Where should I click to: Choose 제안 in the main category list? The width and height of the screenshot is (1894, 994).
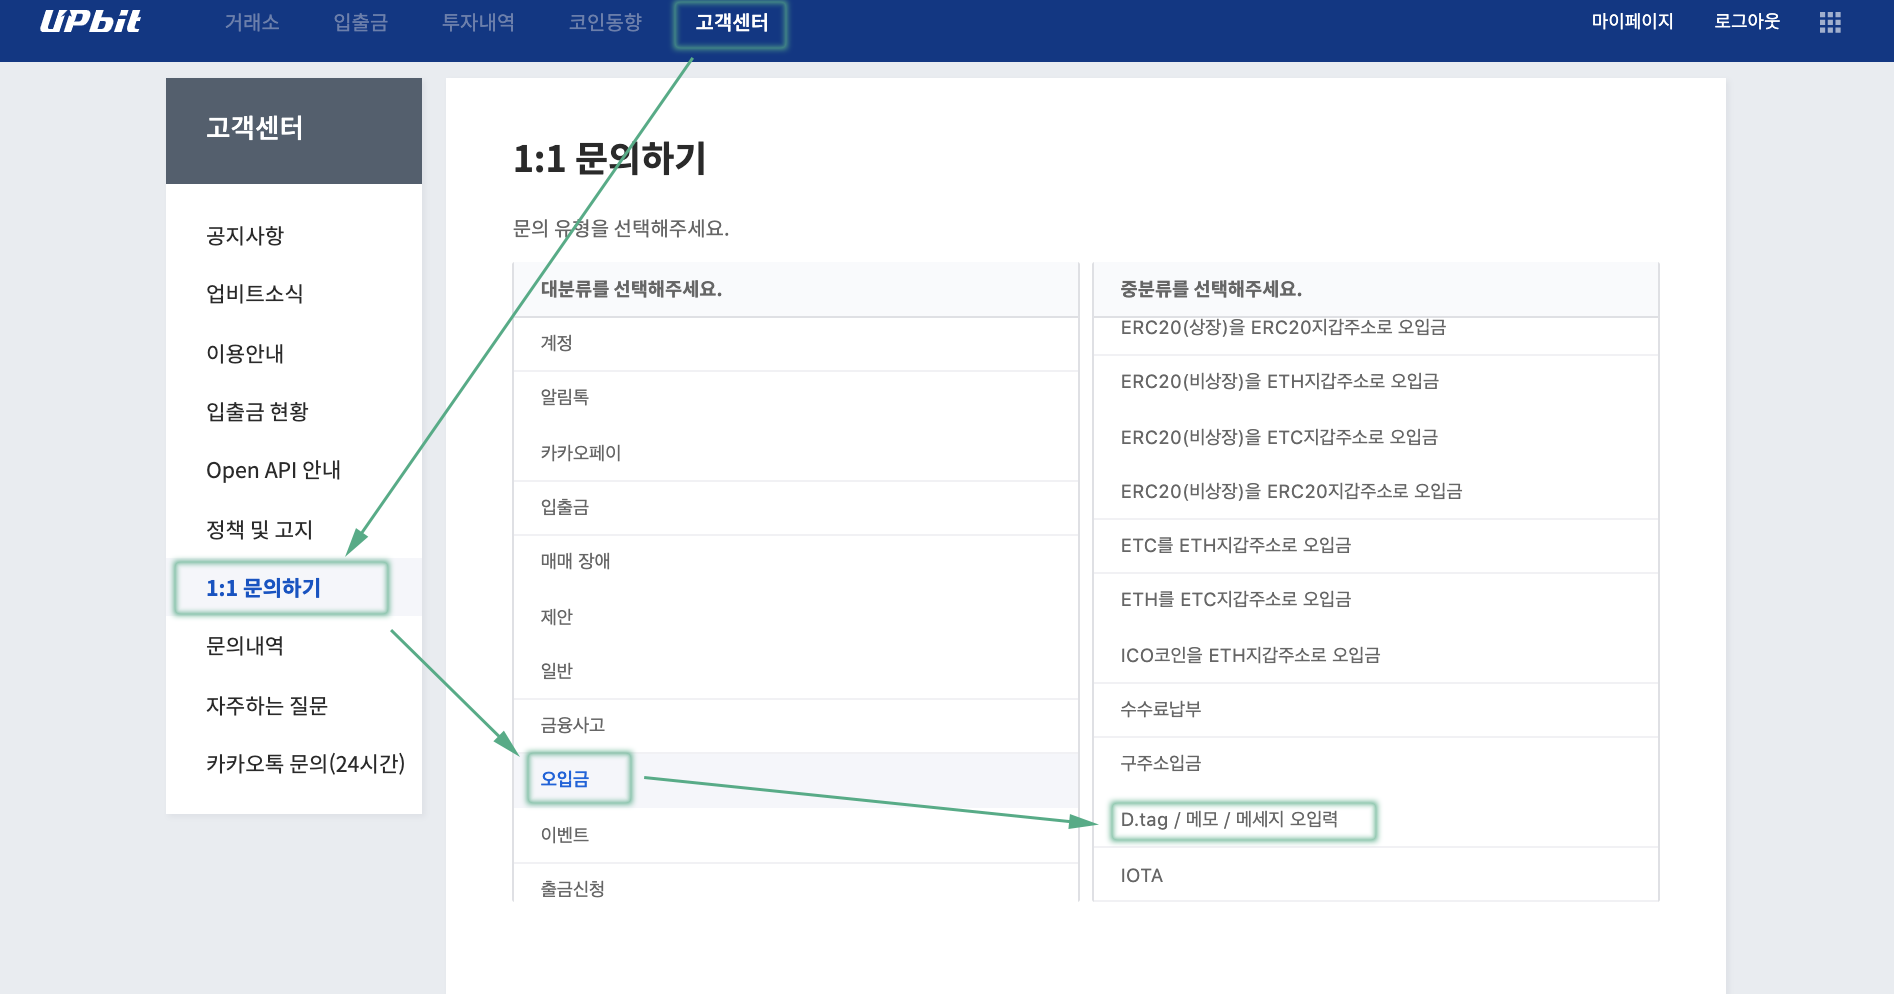(796, 617)
